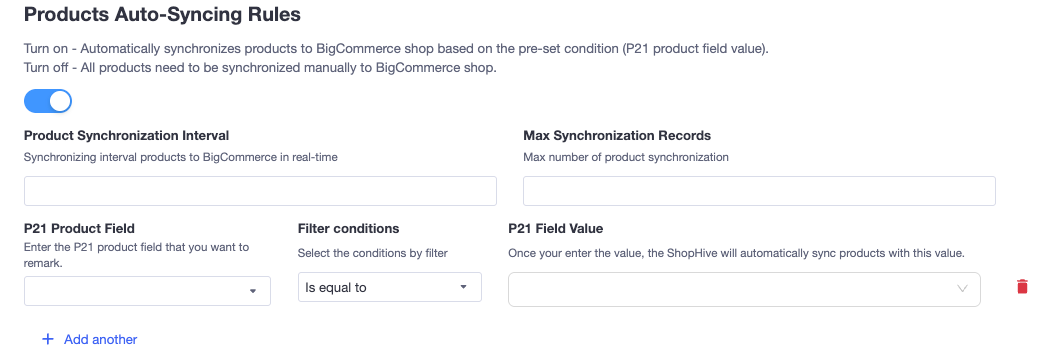Click the "Select the conditions by filter" hint
The width and height of the screenshot is (1053, 361).
373,254
